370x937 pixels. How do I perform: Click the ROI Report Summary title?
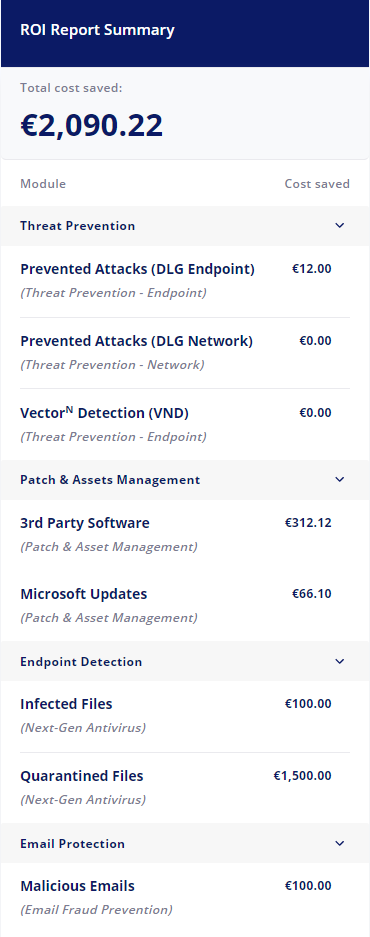[x=97, y=30]
